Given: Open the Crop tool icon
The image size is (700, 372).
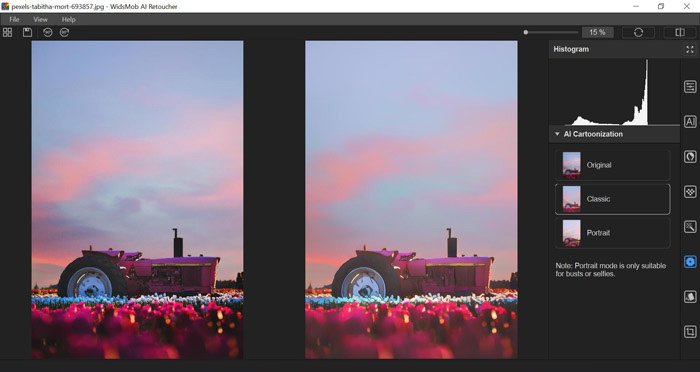Looking at the screenshot, I should pyautogui.click(x=690, y=332).
